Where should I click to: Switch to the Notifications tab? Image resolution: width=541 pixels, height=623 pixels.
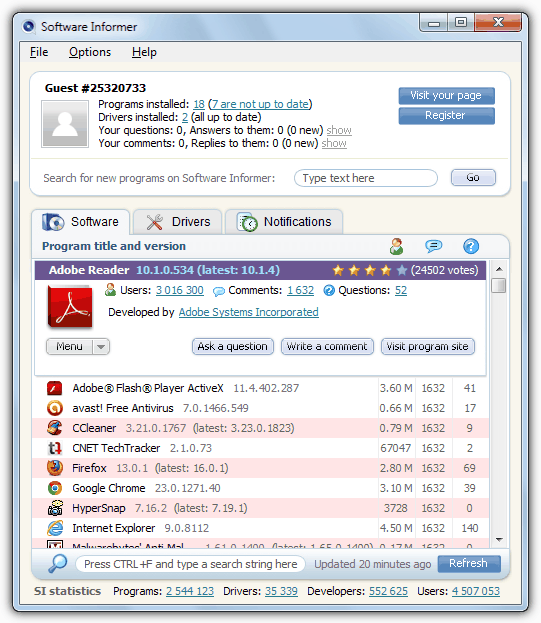point(284,222)
